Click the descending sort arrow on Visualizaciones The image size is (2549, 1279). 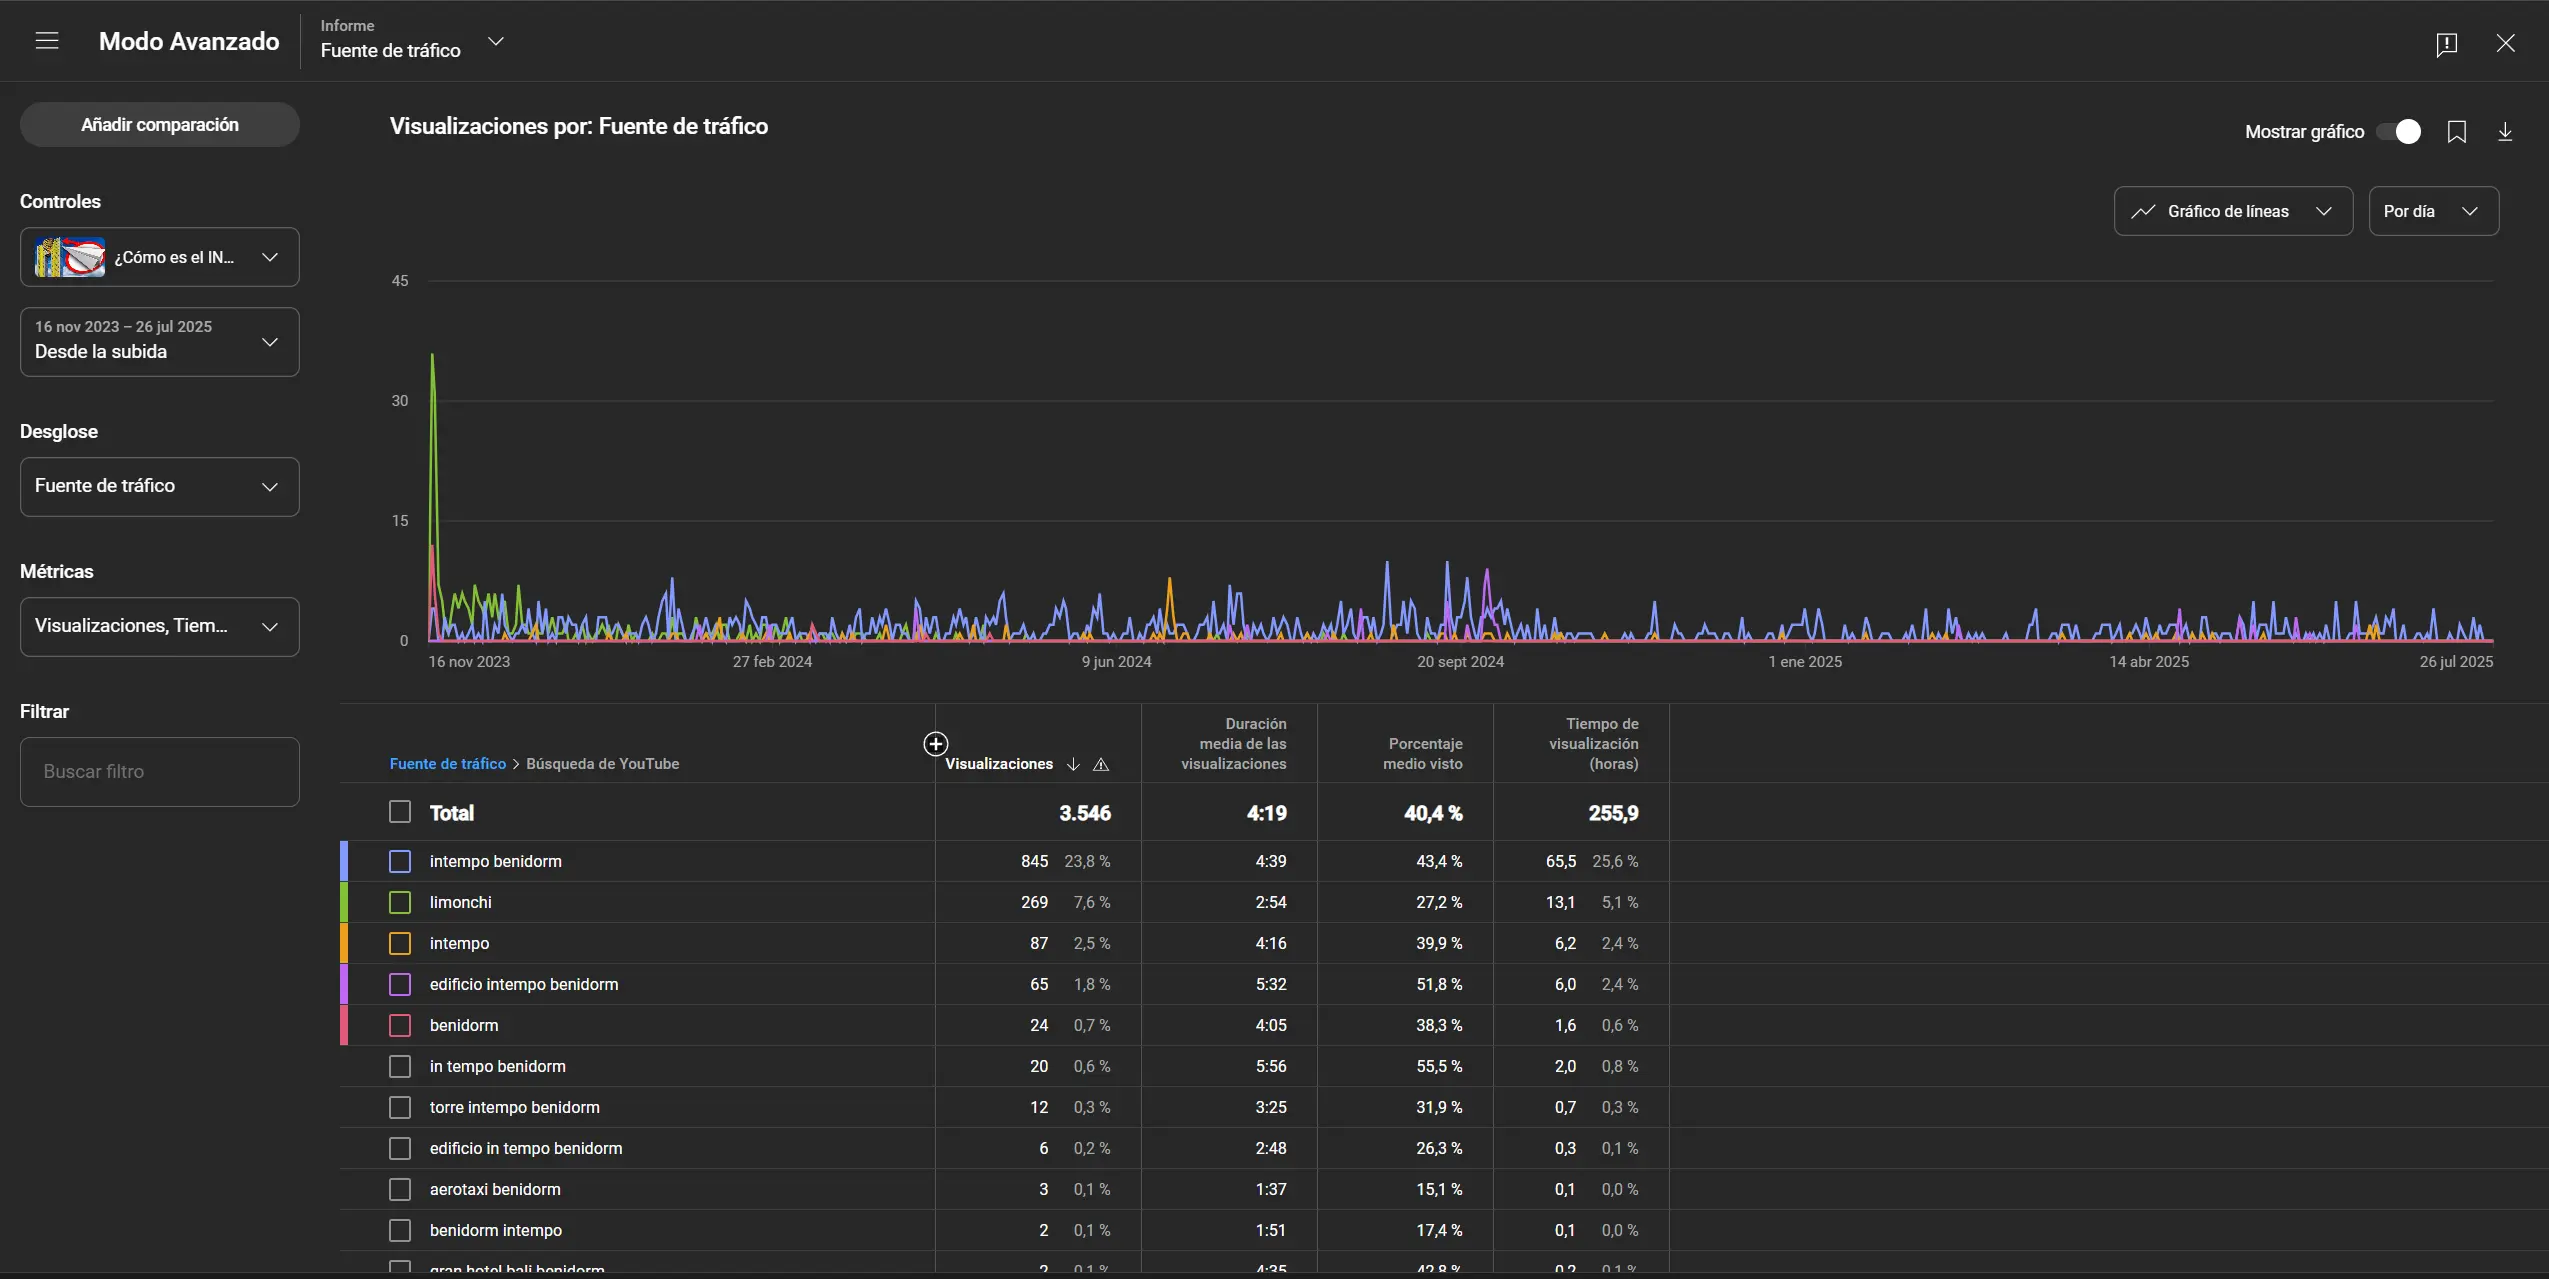point(1073,765)
